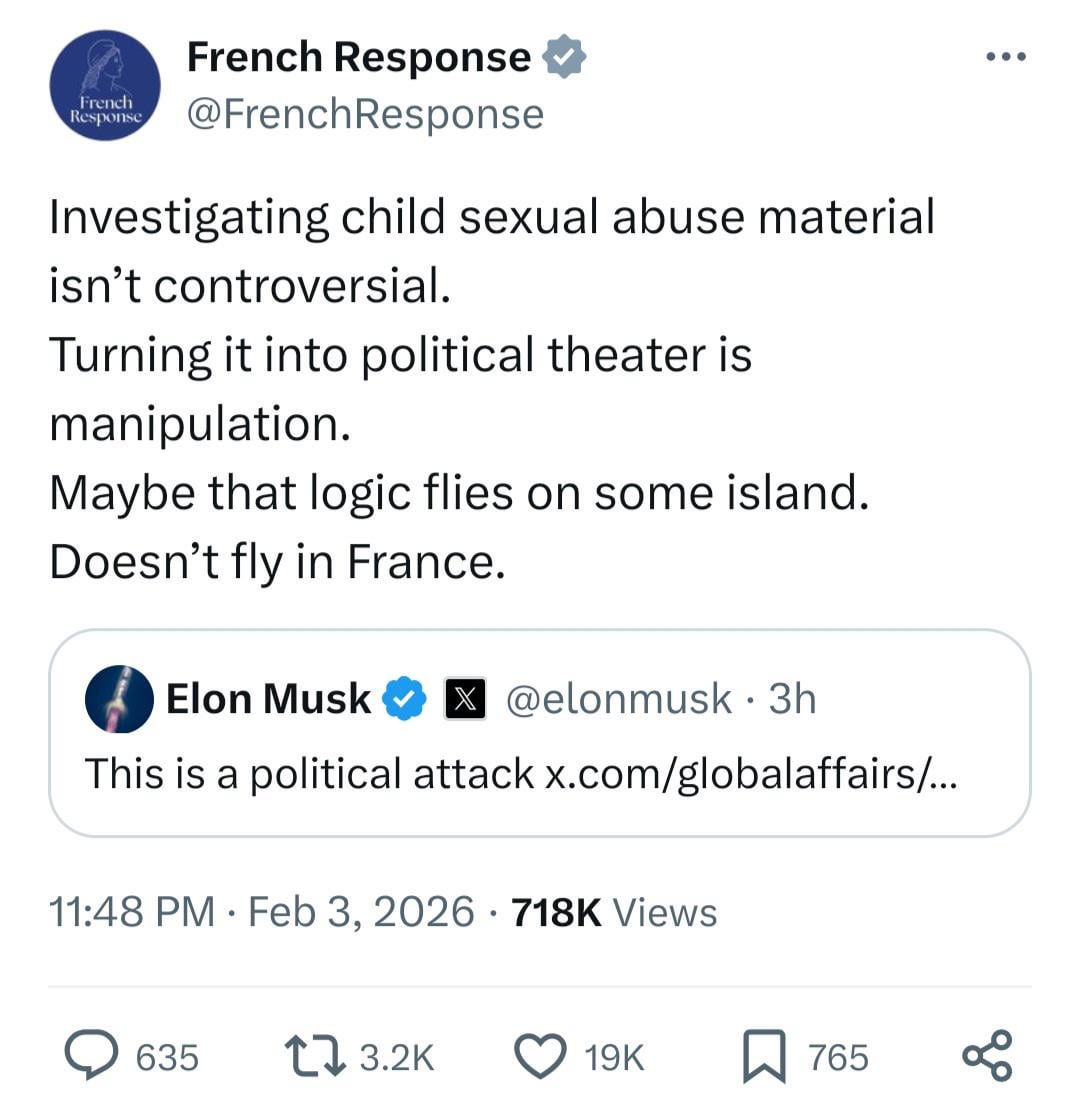Repost this post using the retweet icon
This screenshot has width=1080, height=1111.
click(316, 1057)
